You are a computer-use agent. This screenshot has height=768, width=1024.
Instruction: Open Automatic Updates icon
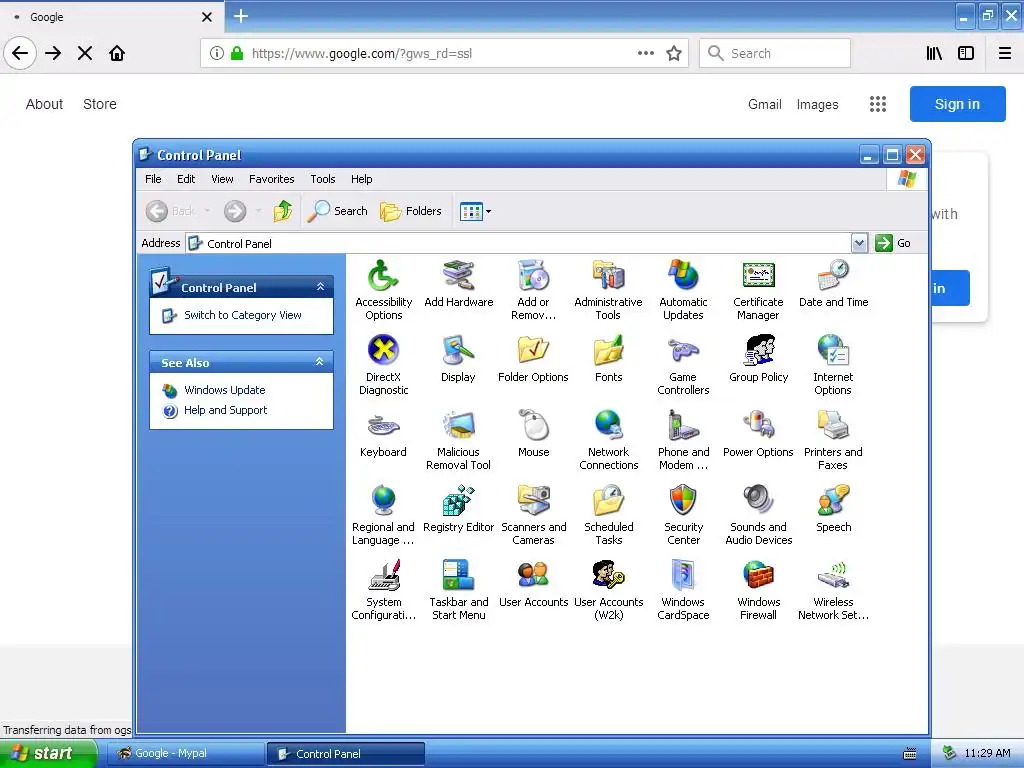point(683,290)
